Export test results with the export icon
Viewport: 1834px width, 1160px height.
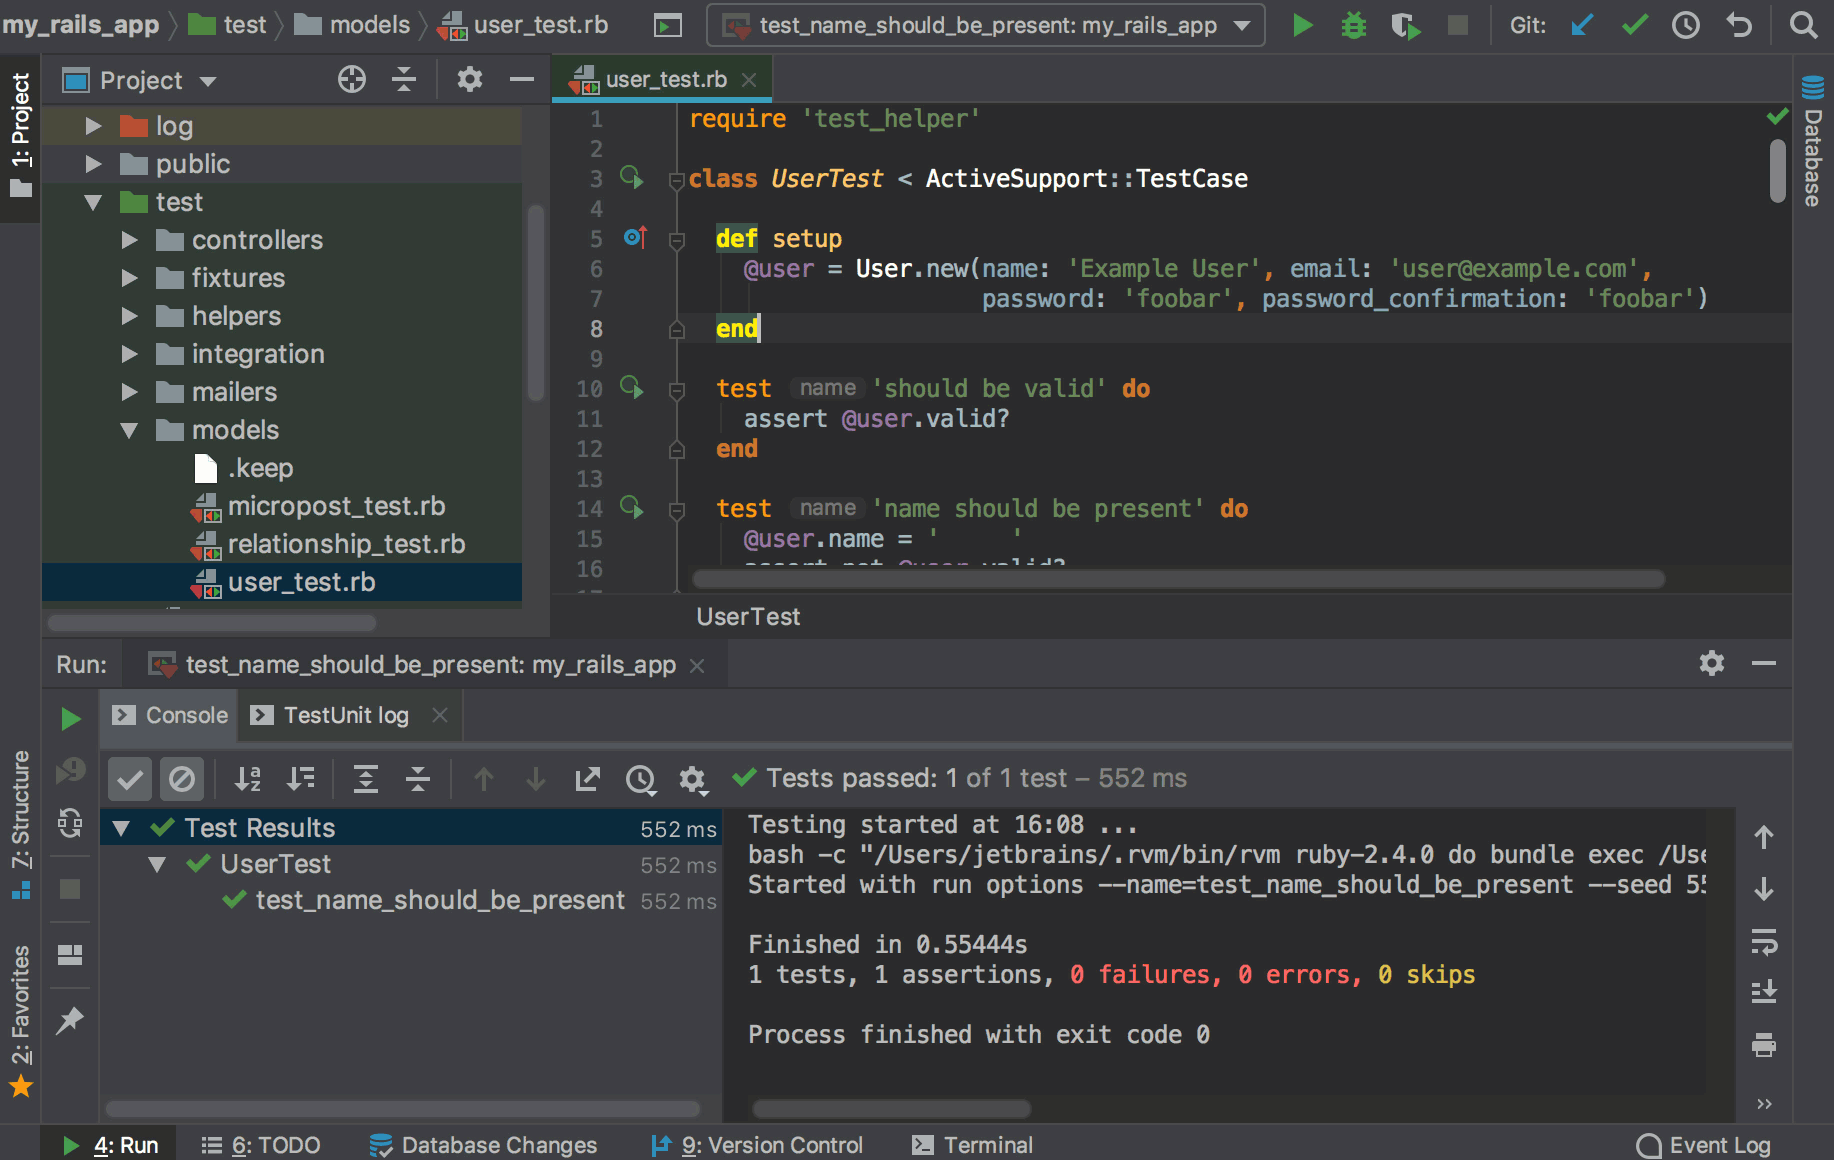pos(588,779)
